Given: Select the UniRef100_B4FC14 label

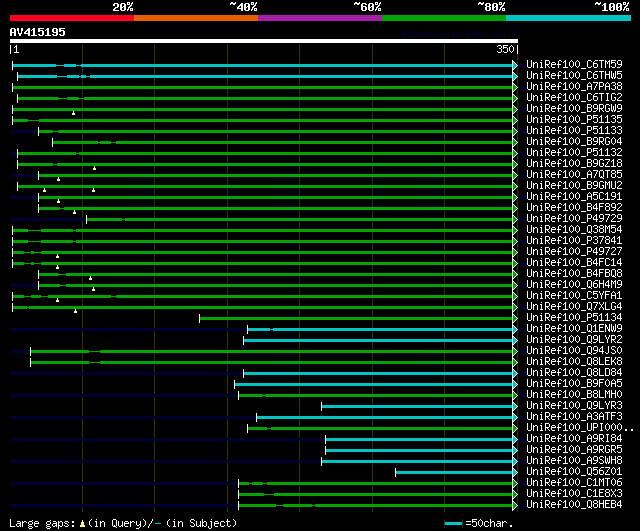Looking at the screenshot, I should (574, 263).
